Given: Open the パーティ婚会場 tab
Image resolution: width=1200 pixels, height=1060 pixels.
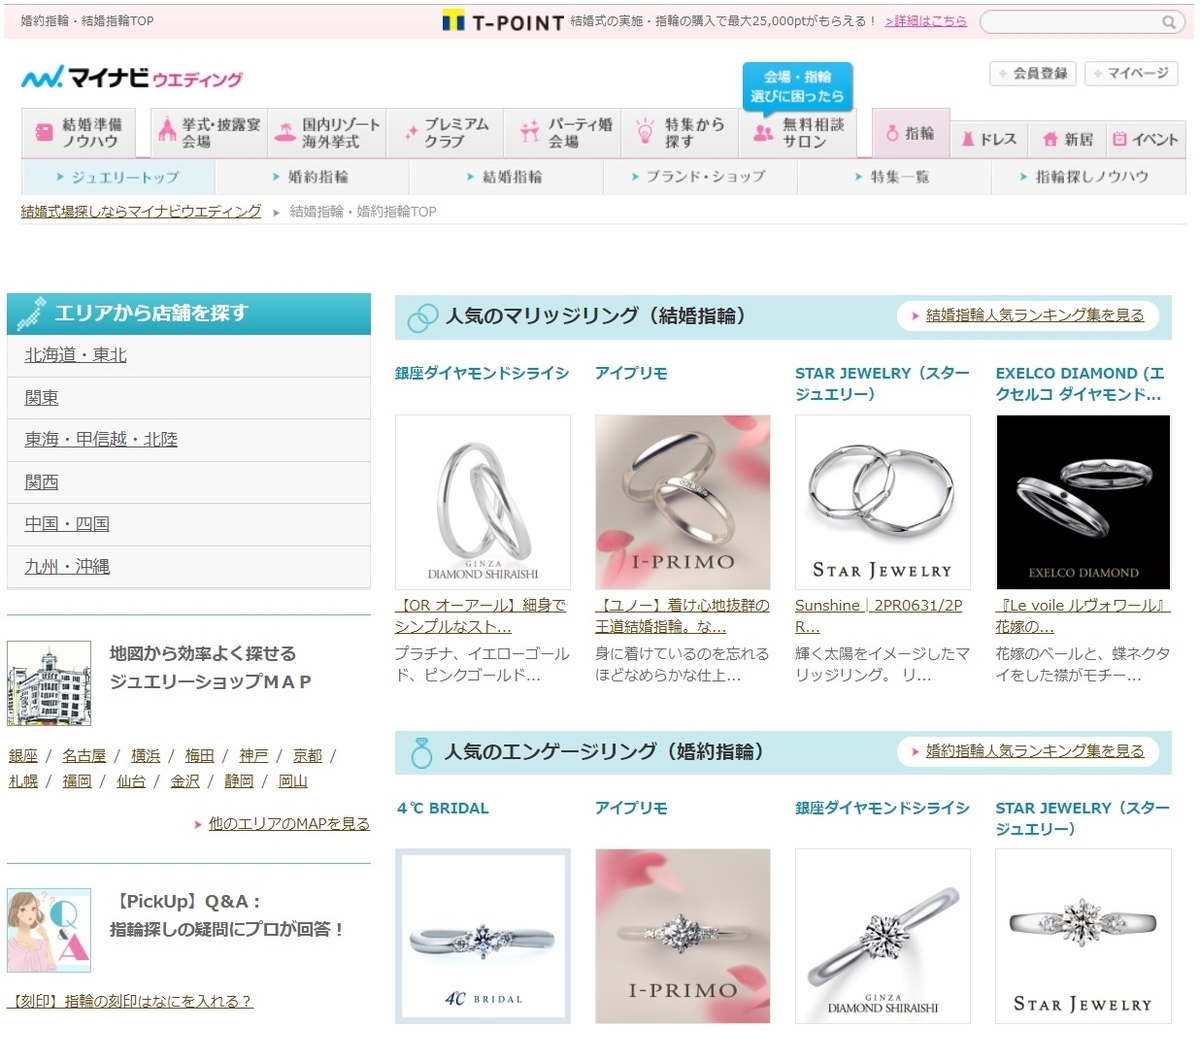Looking at the screenshot, I should coord(565,132).
